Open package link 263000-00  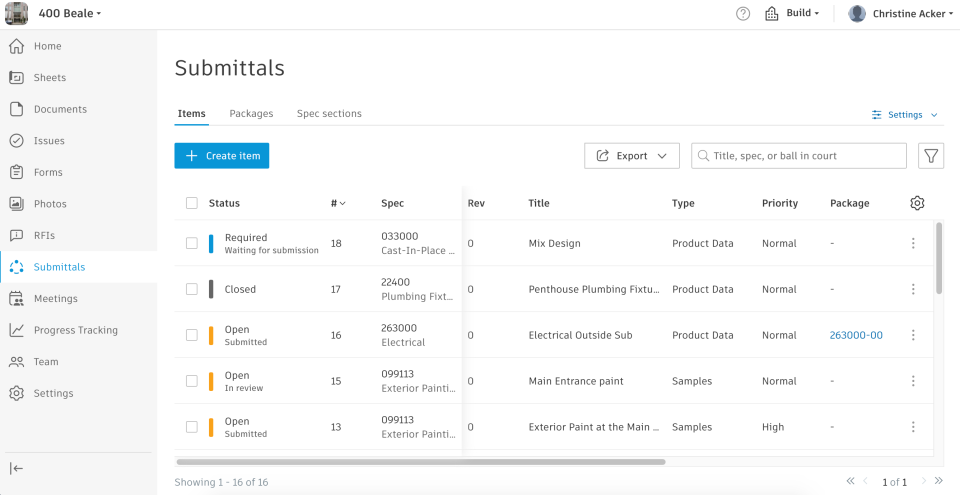click(856, 335)
